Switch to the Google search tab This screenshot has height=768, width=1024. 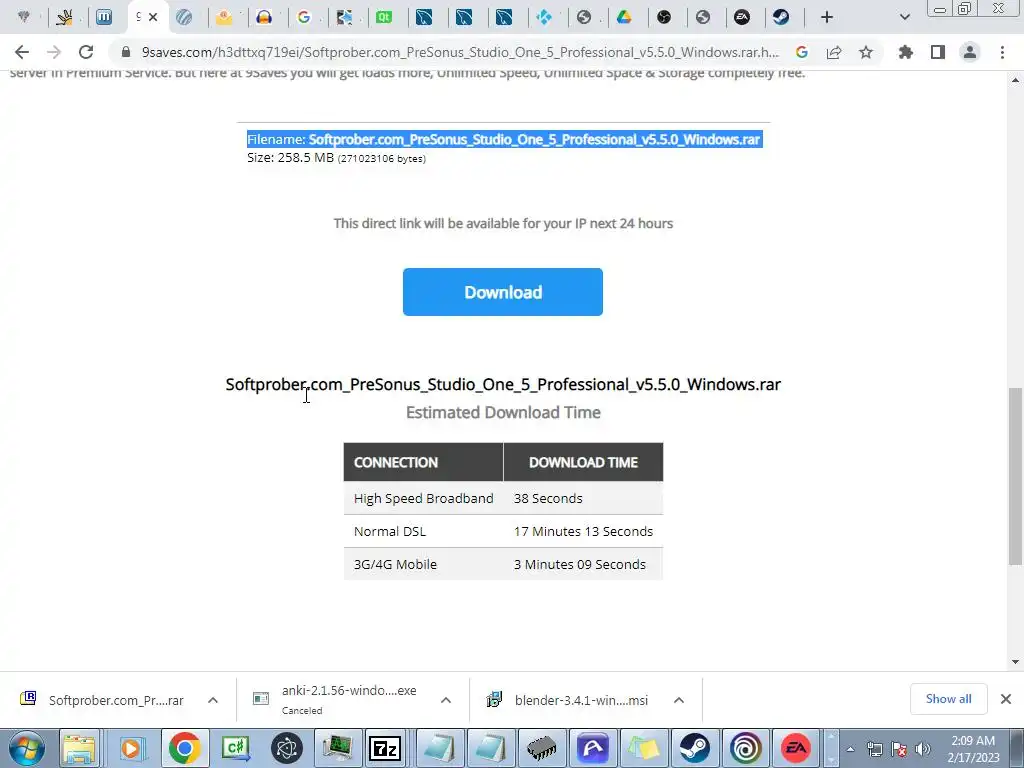(x=304, y=18)
